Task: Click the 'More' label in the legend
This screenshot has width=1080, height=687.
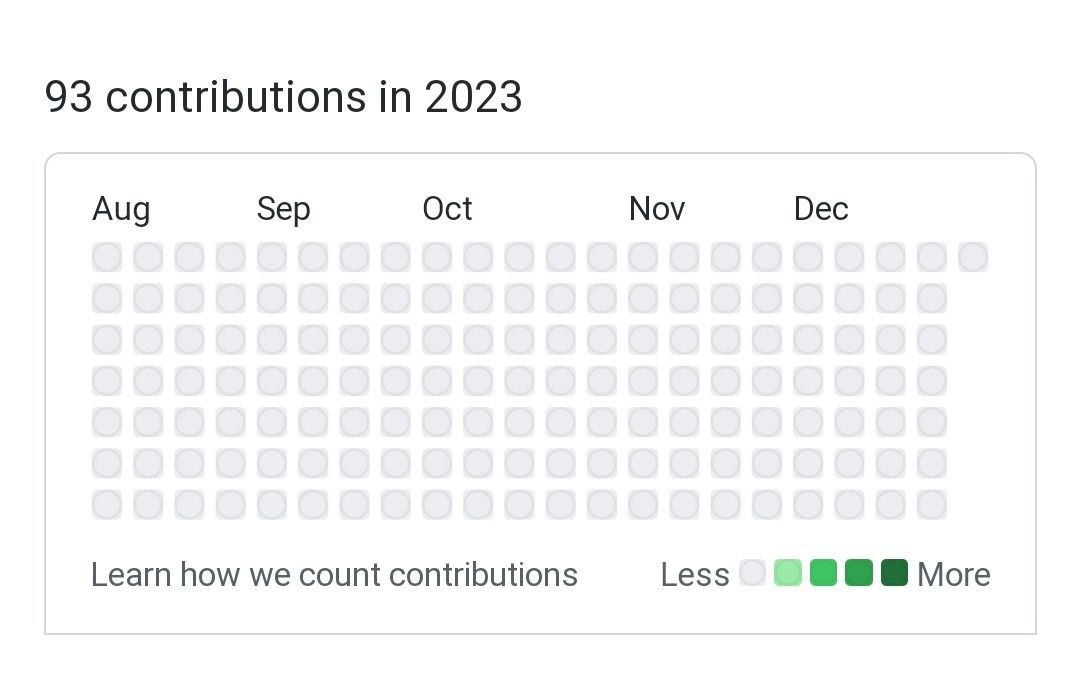Action: click(953, 574)
